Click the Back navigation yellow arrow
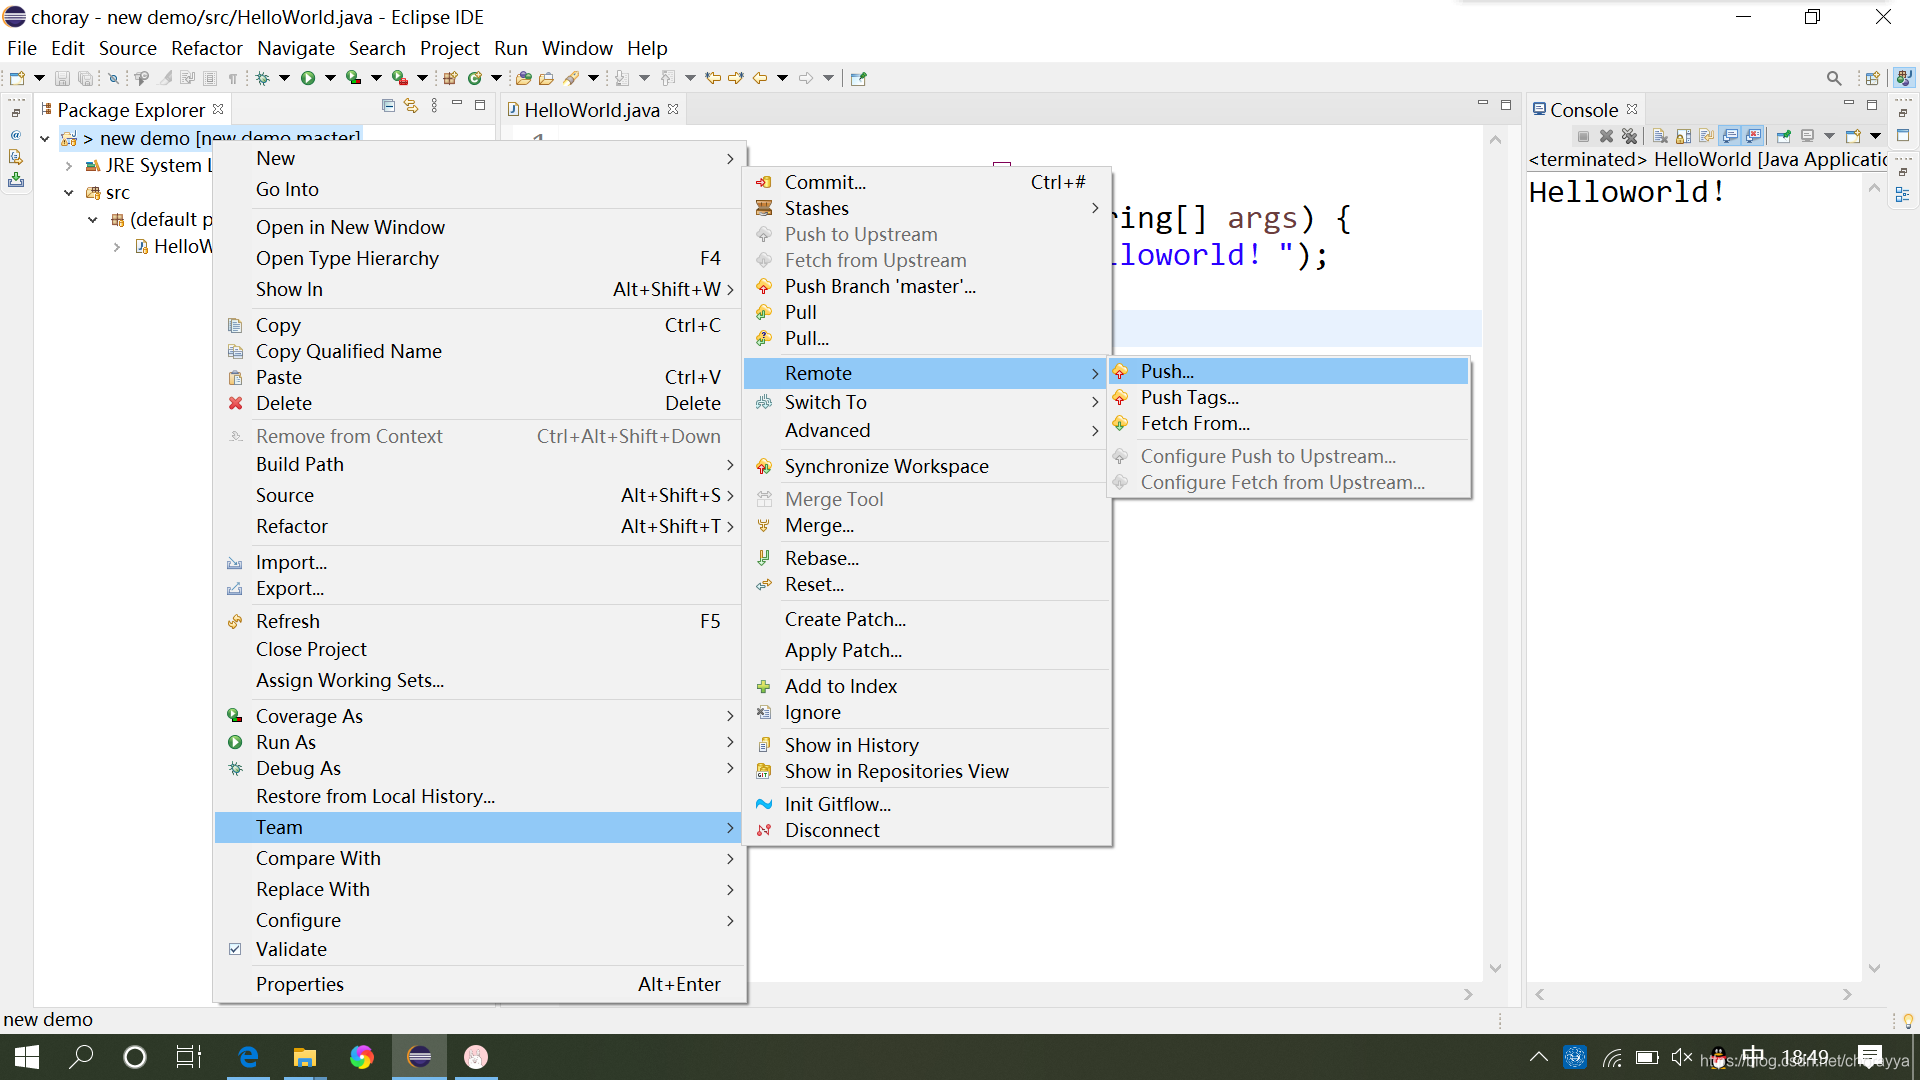1920x1080 pixels. pyautogui.click(x=759, y=78)
